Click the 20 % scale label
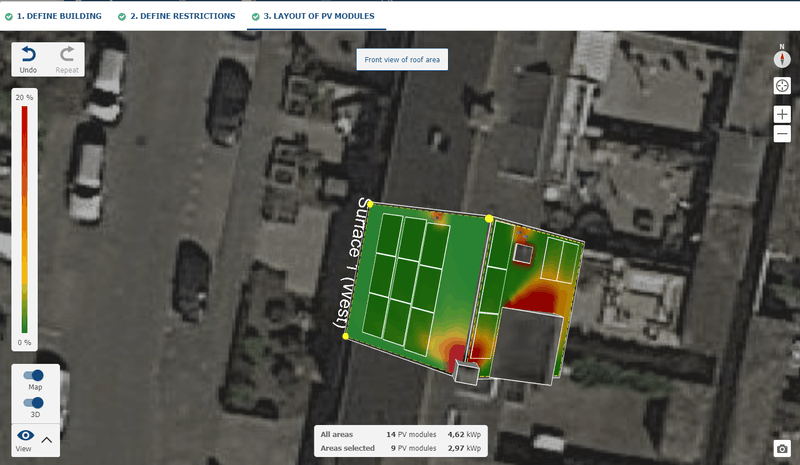The width and height of the screenshot is (800, 465). pos(24,97)
